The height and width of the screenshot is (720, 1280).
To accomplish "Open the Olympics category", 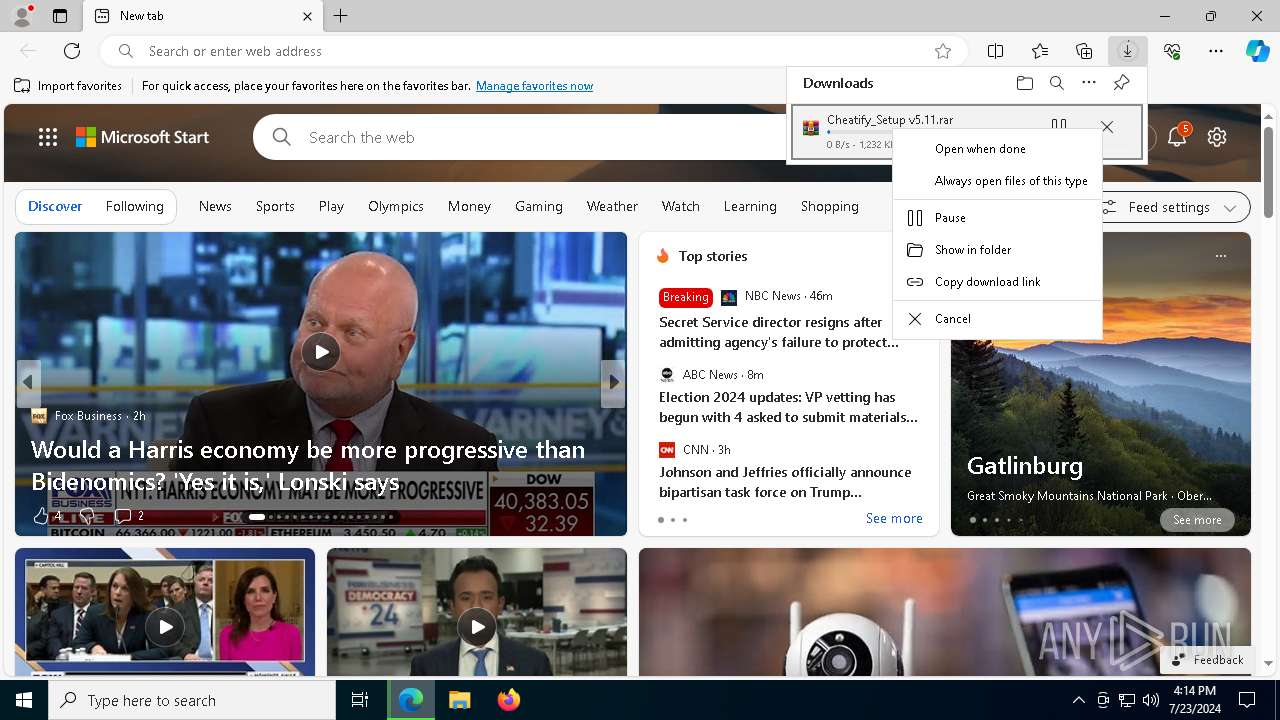I will pos(396,206).
